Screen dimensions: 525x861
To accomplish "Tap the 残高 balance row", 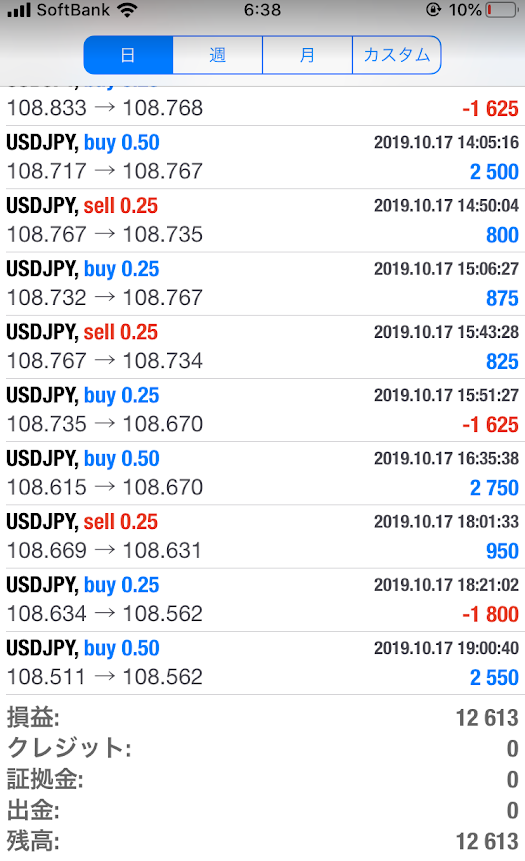I will (262, 841).
